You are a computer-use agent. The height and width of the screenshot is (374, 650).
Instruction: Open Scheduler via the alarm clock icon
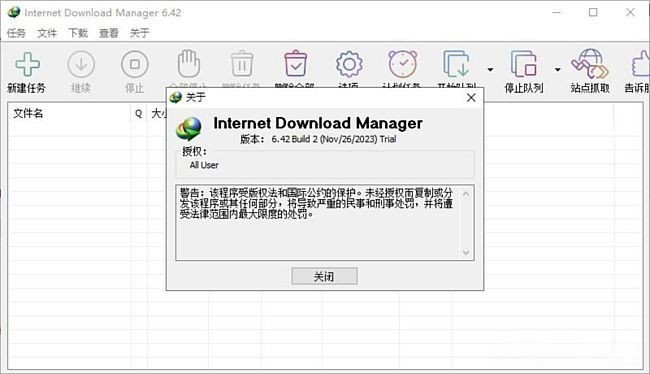click(x=403, y=63)
